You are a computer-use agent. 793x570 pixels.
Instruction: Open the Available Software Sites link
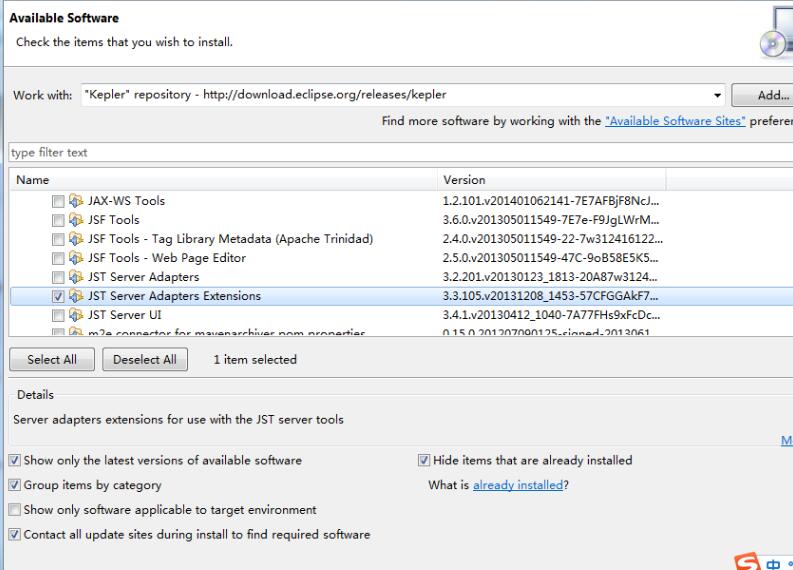point(675,121)
